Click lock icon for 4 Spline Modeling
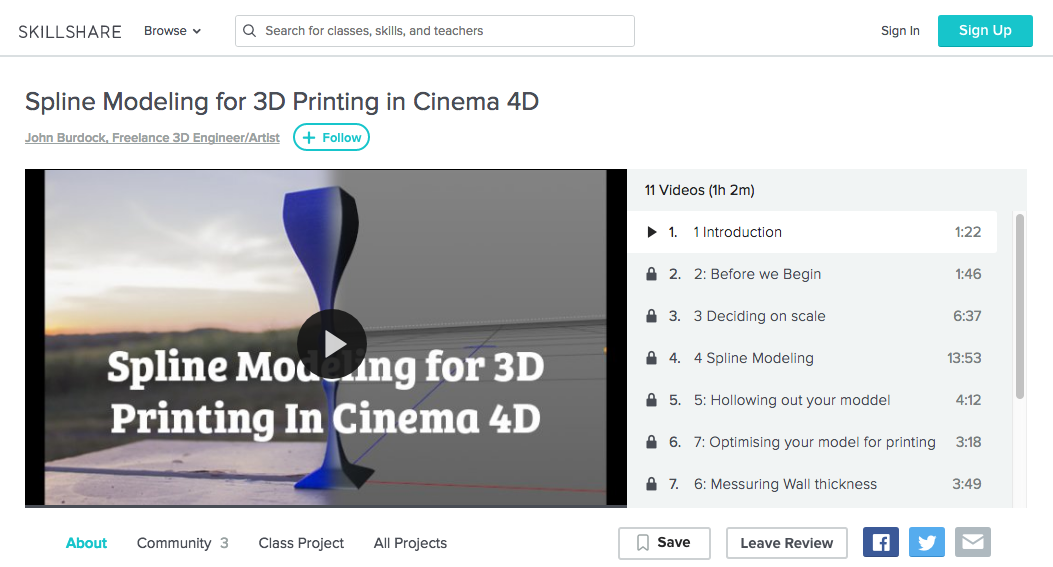Image resolution: width=1053 pixels, height=567 pixels. click(x=651, y=358)
